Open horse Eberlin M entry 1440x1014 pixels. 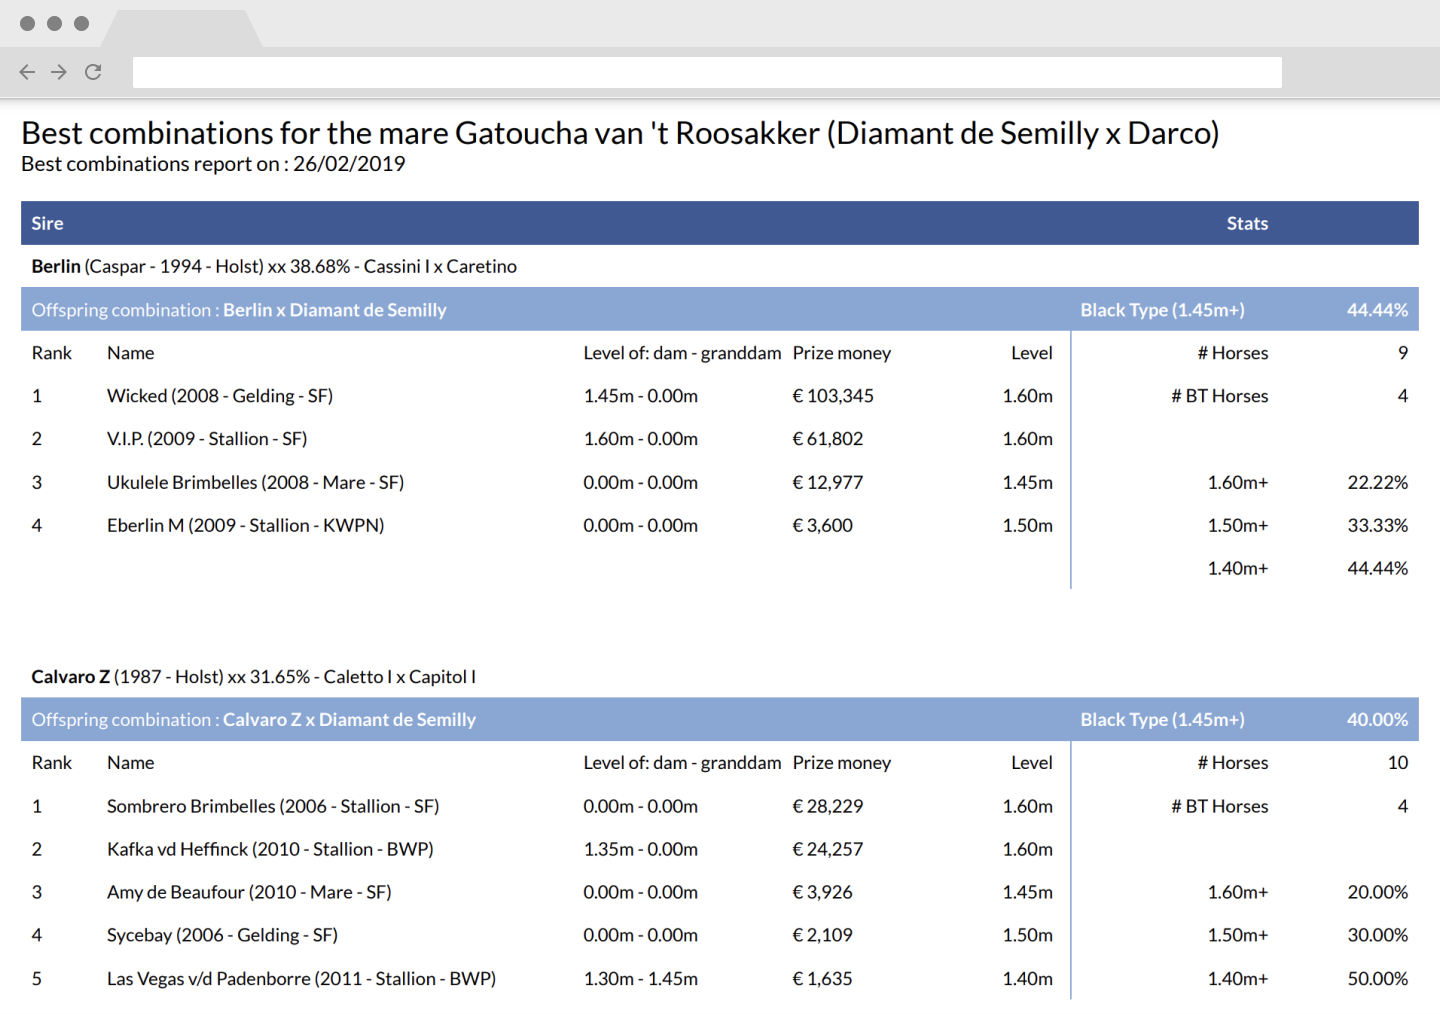[246, 525]
